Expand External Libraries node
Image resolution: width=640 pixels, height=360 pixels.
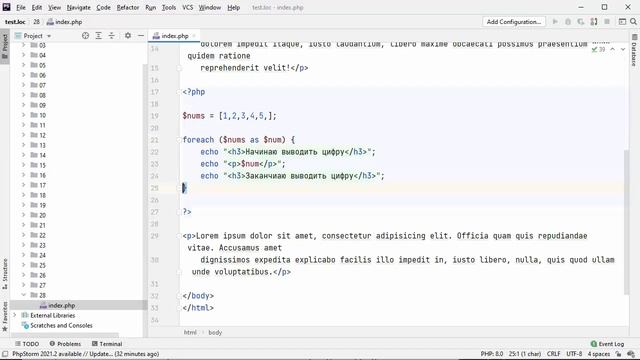(x=15, y=315)
